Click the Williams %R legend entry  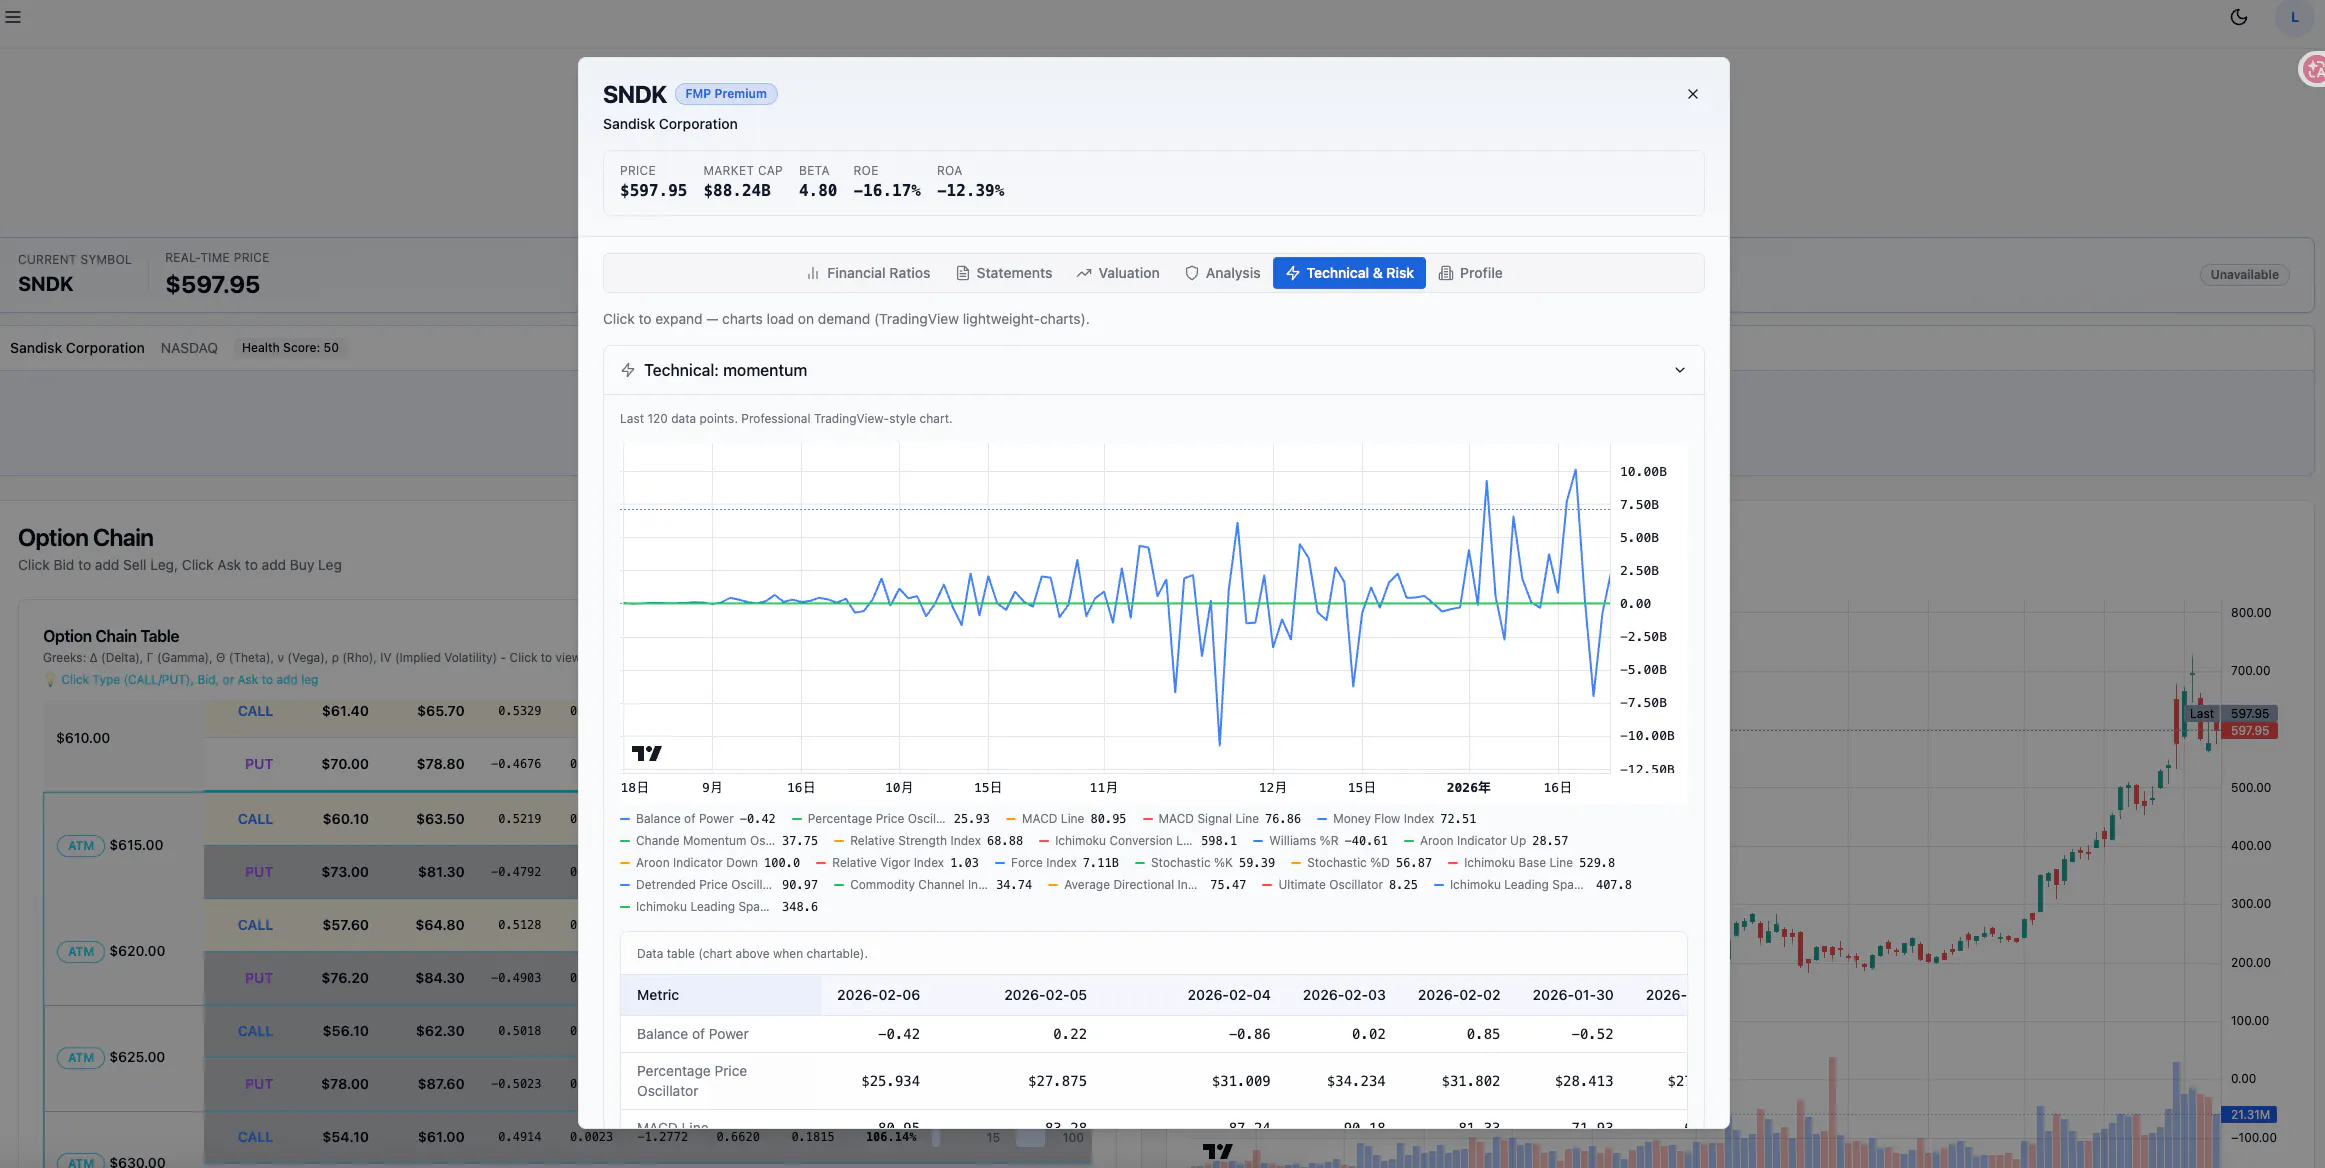[x=1320, y=841]
